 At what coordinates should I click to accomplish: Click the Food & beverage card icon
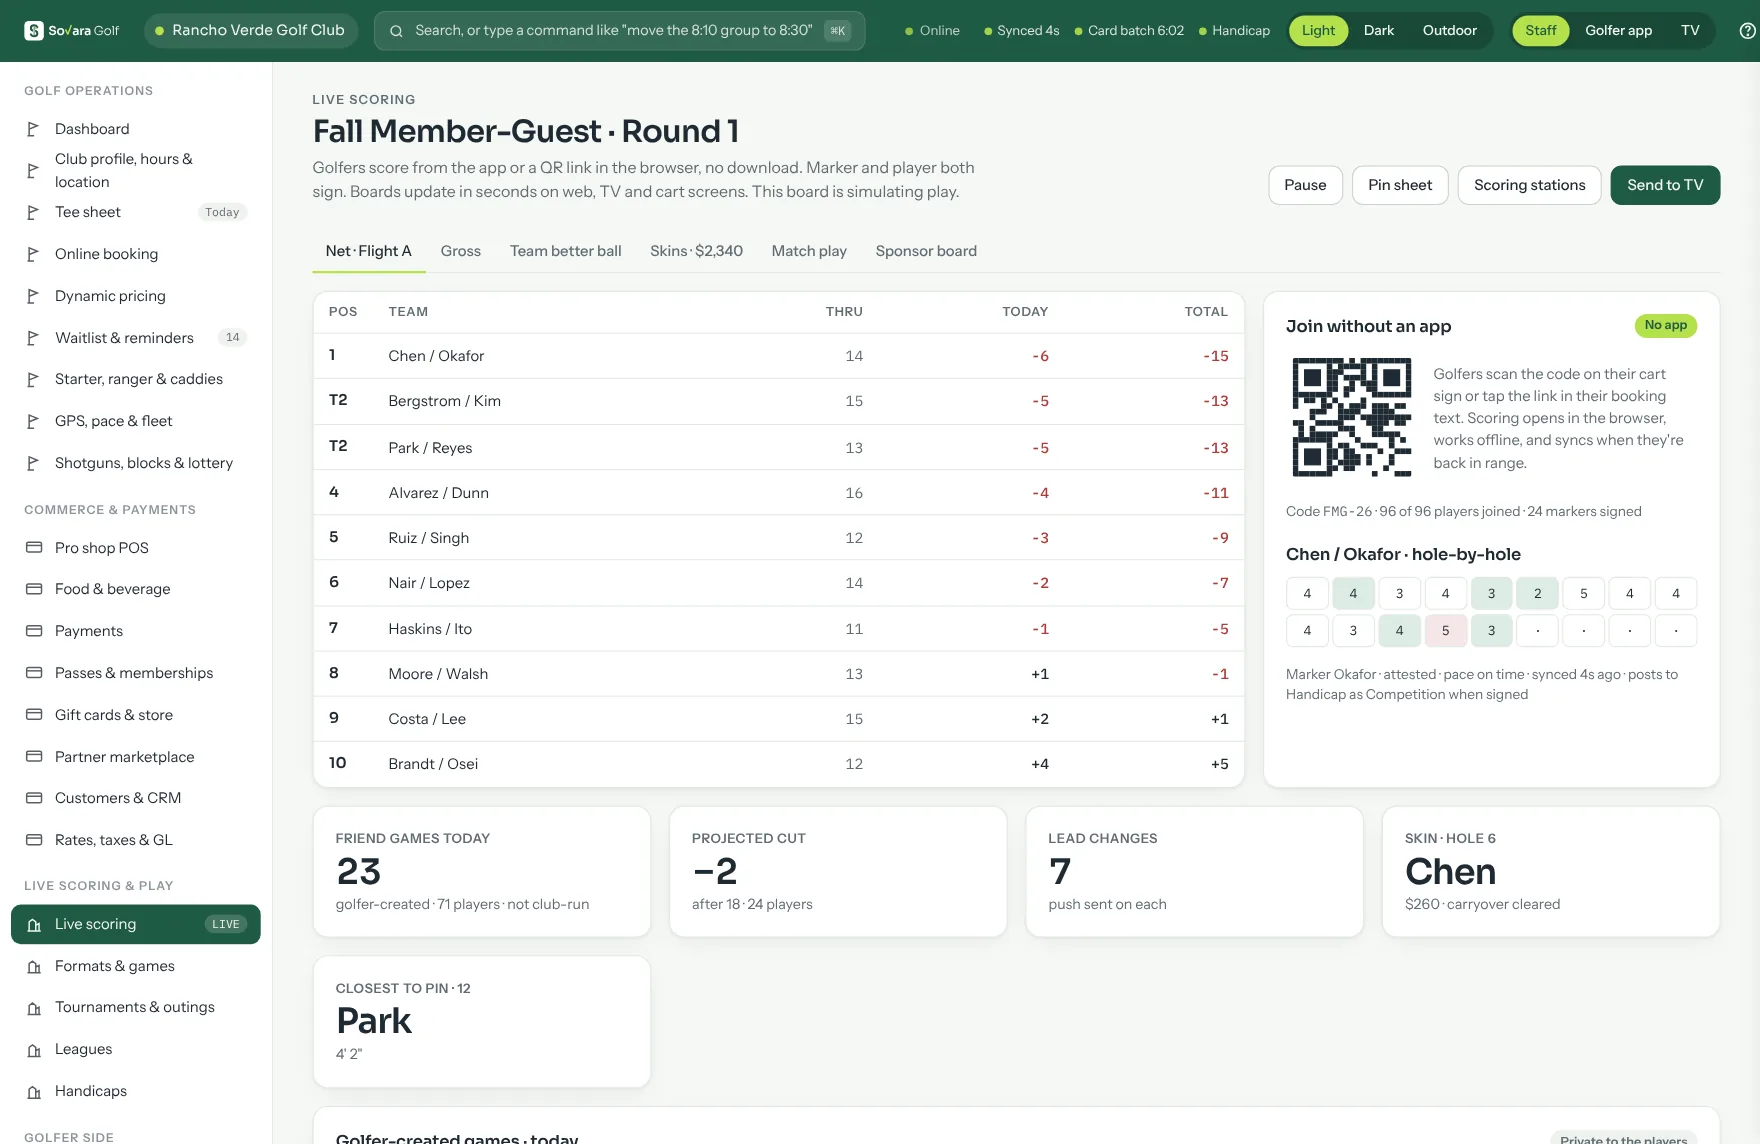pyautogui.click(x=34, y=589)
